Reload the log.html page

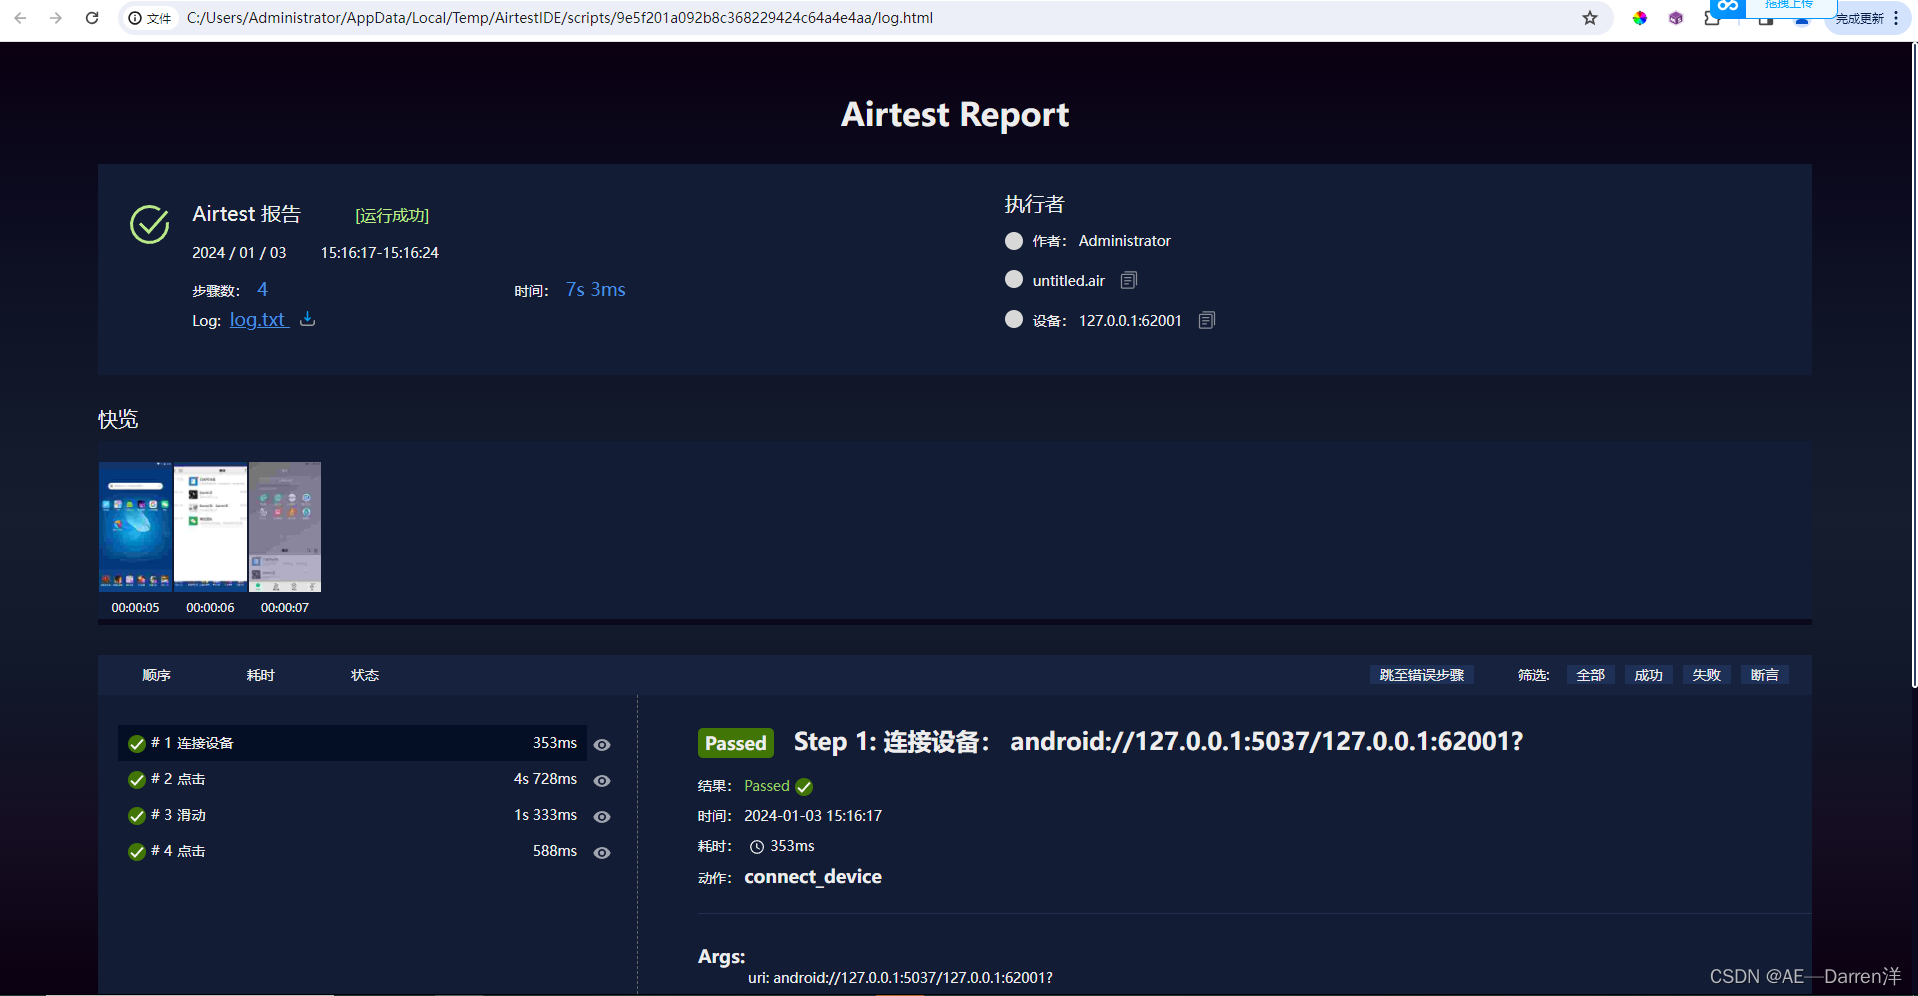(92, 18)
